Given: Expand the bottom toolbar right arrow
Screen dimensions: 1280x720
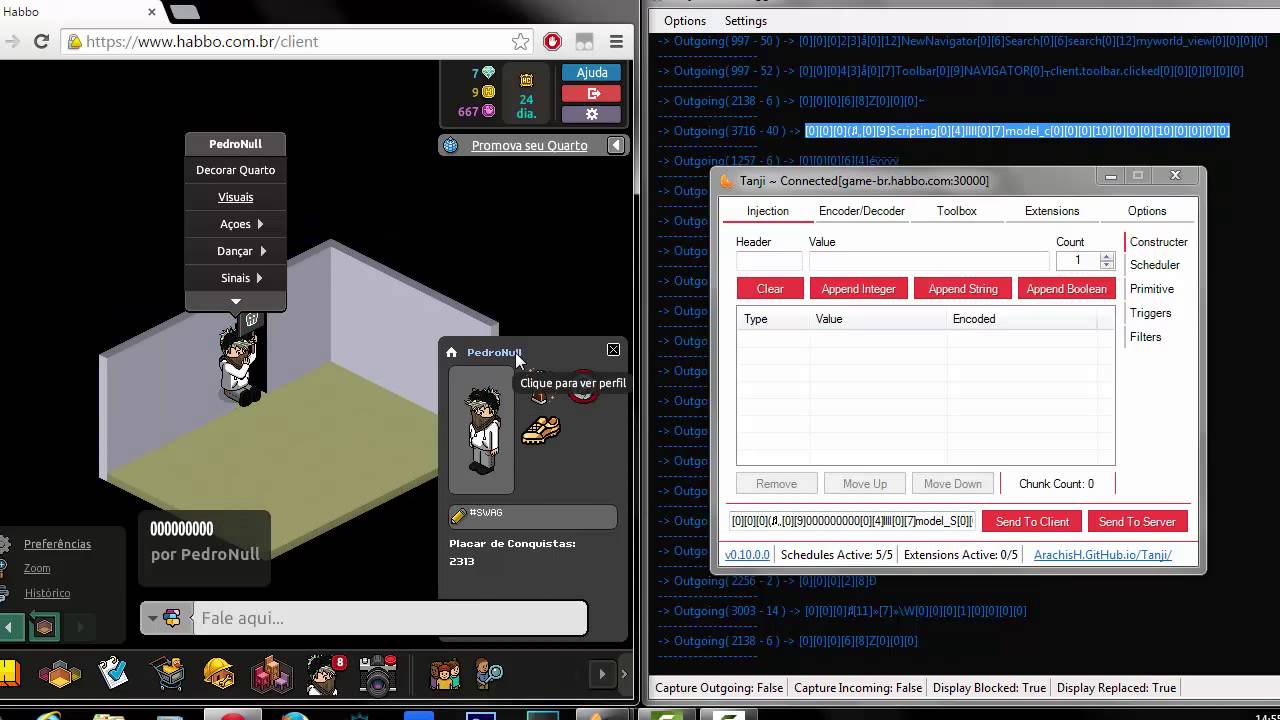Looking at the screenshot, I should 602,674.
